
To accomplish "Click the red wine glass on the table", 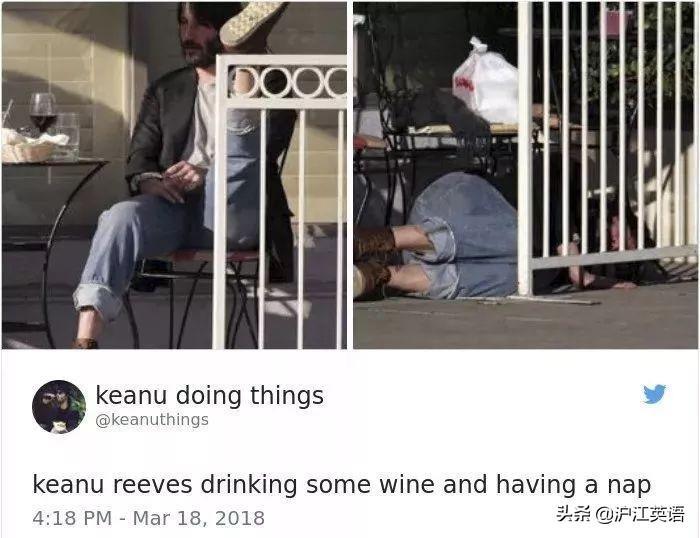I will point(43,113).
